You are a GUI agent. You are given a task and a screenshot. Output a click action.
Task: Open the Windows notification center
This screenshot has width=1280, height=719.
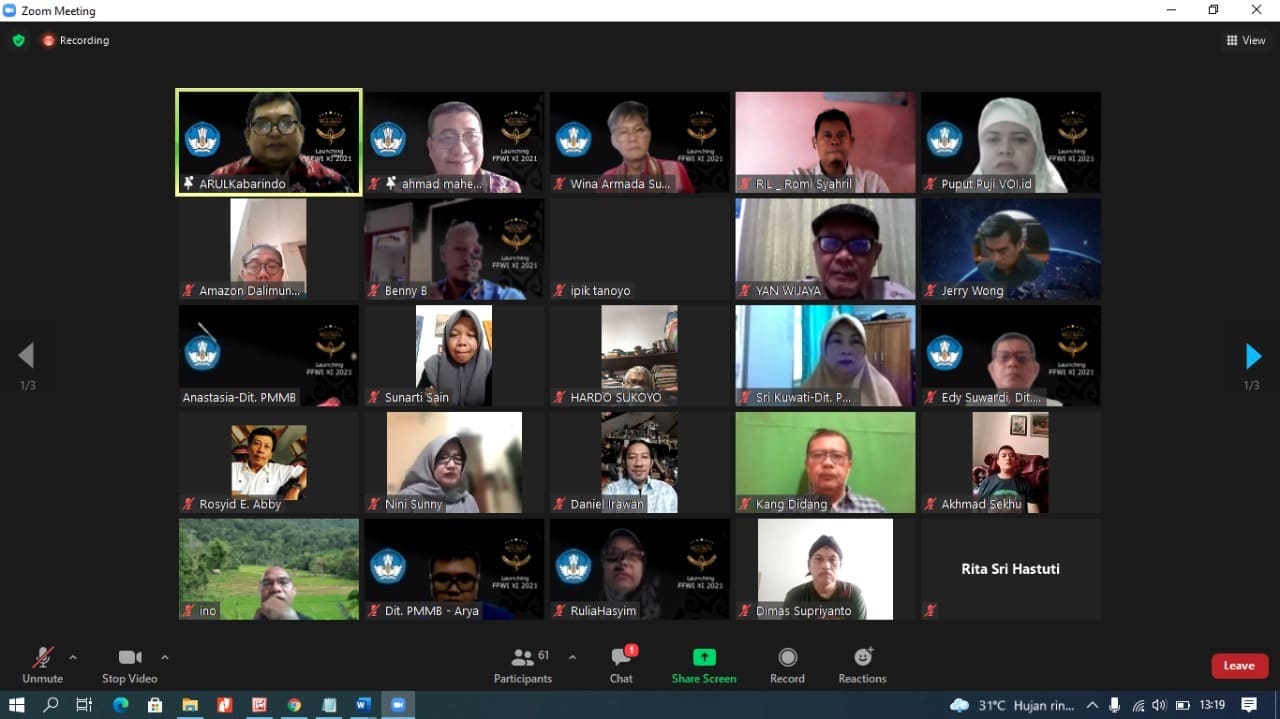(1248, 705)
